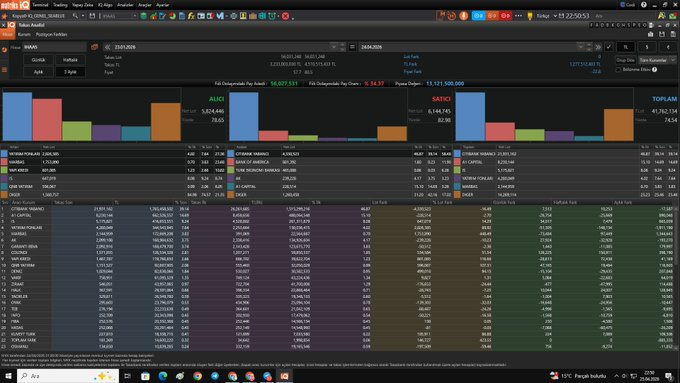The height and width of the screenshot is (383, 680).
Task: Open the fx formula icon
Action: pyautogui.click(x=191, y=16)
